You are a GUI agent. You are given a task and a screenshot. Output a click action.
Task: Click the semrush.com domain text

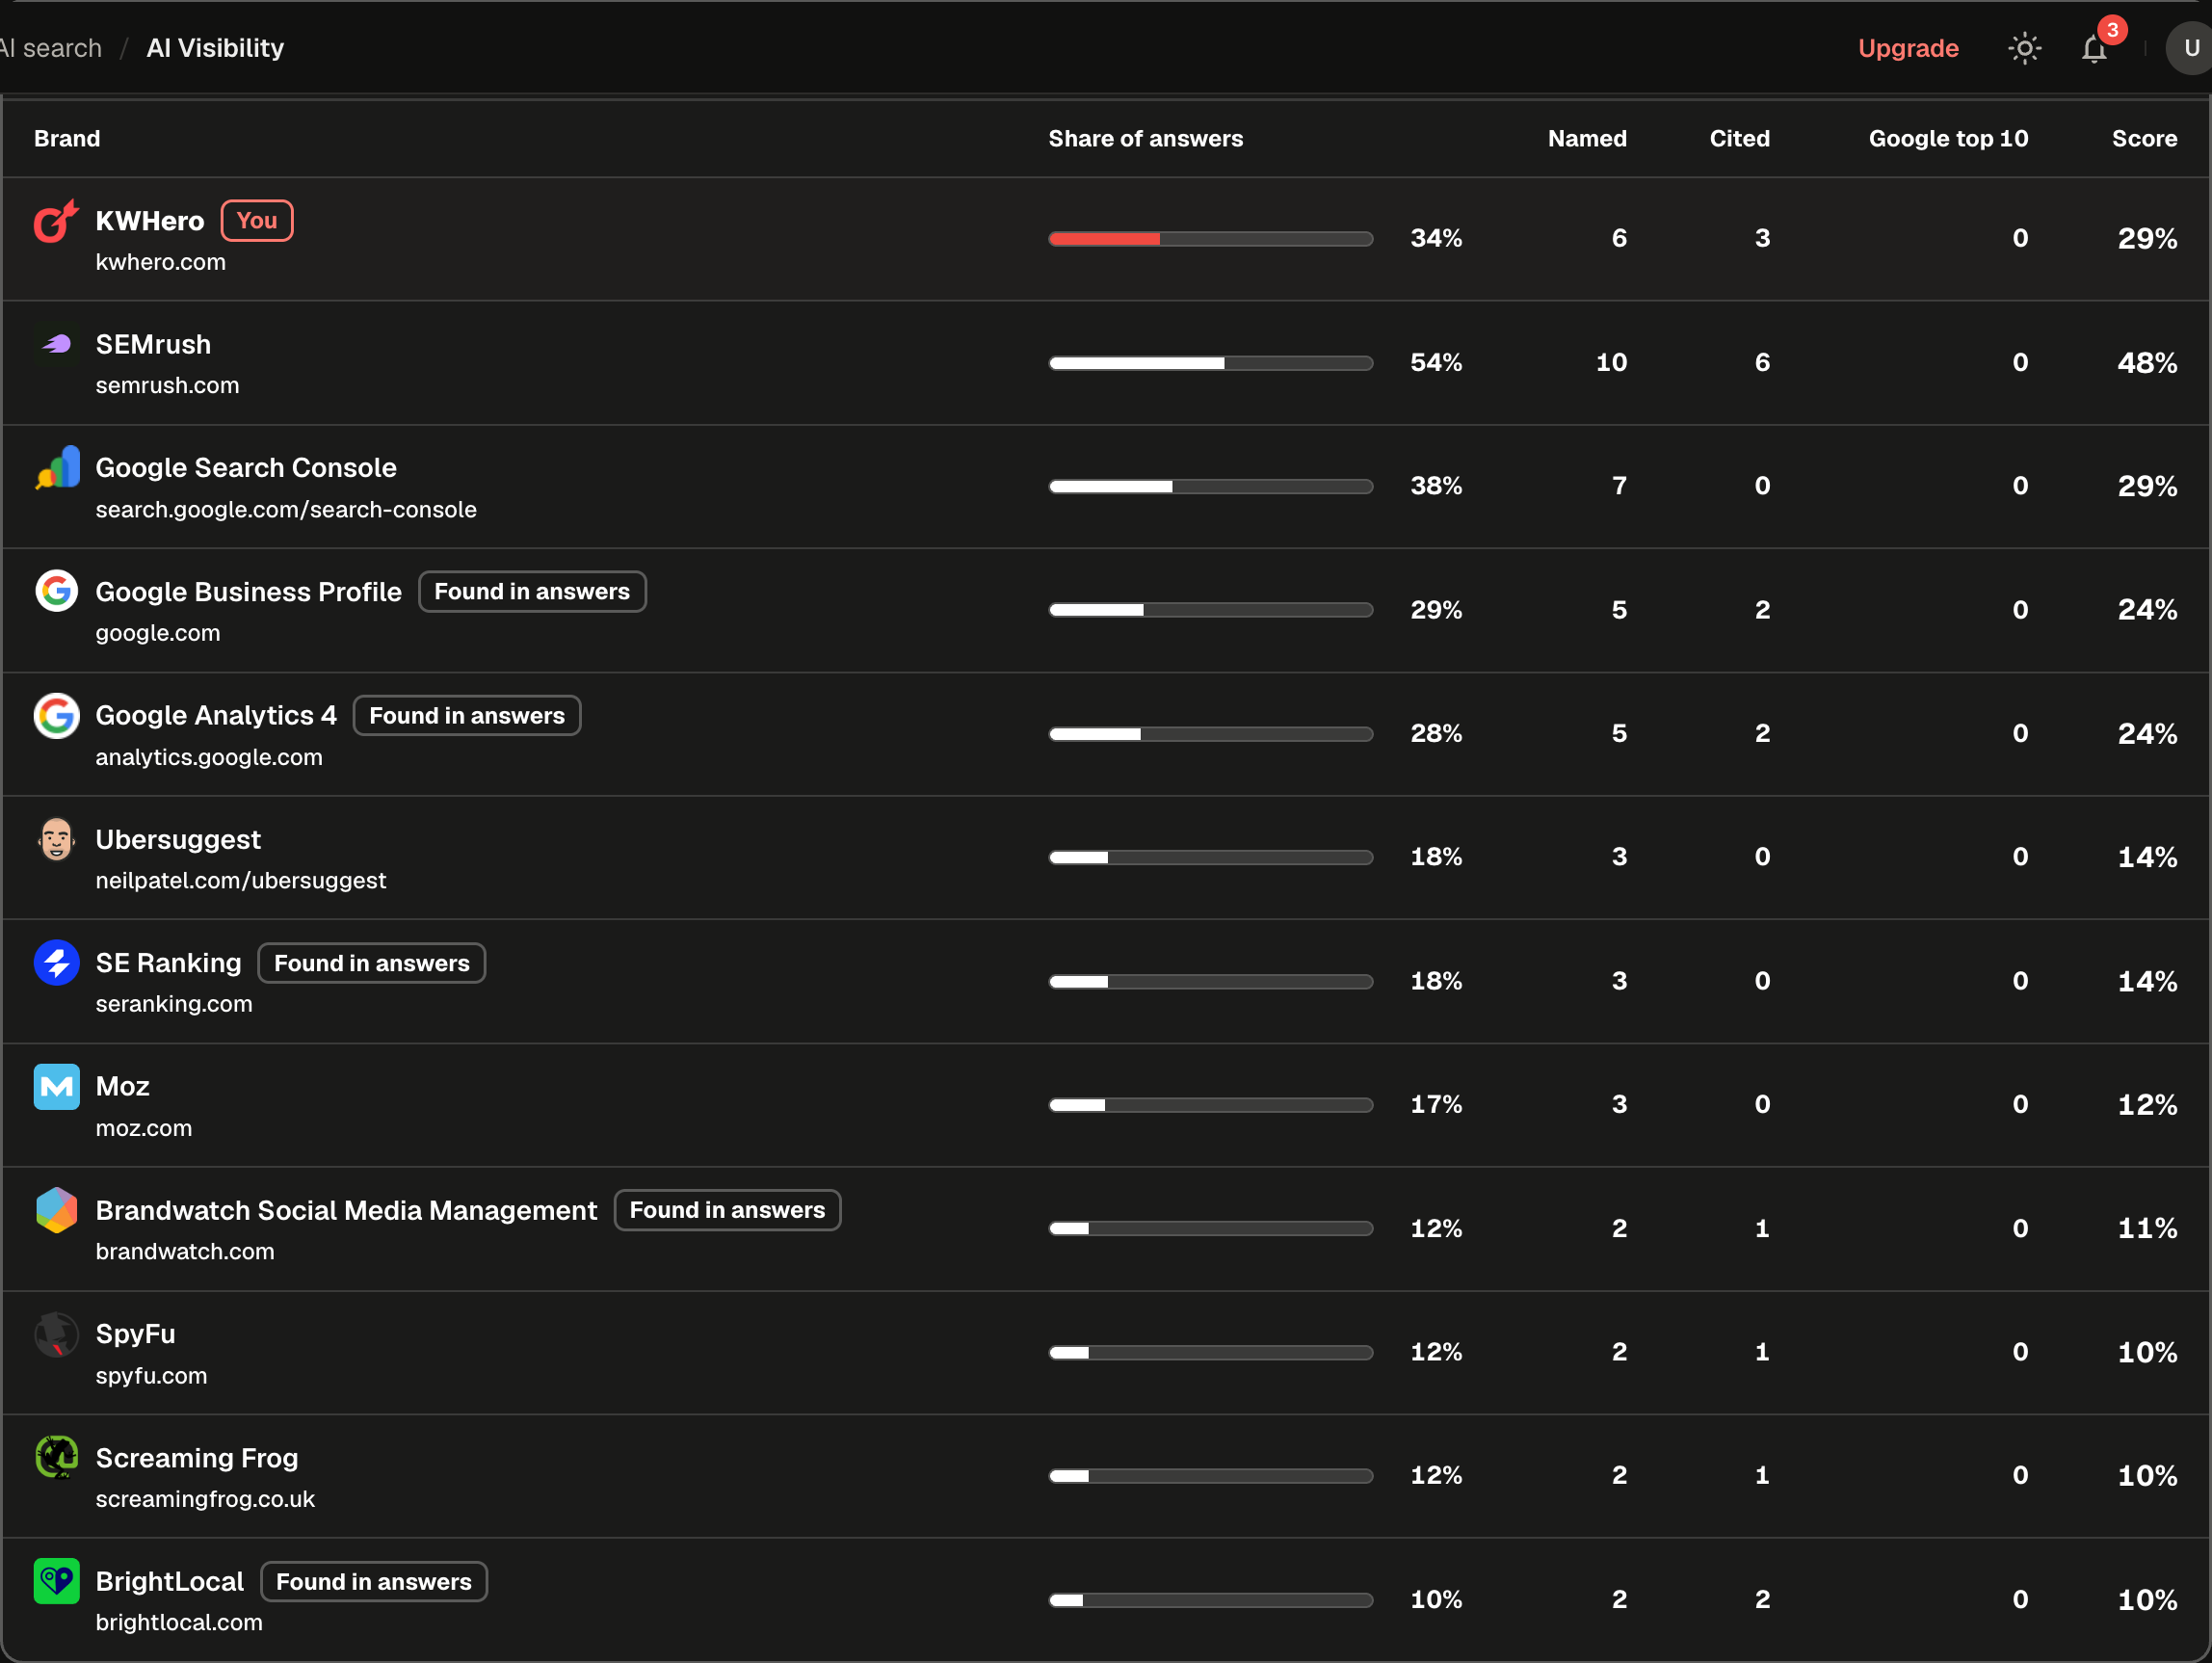167,385
